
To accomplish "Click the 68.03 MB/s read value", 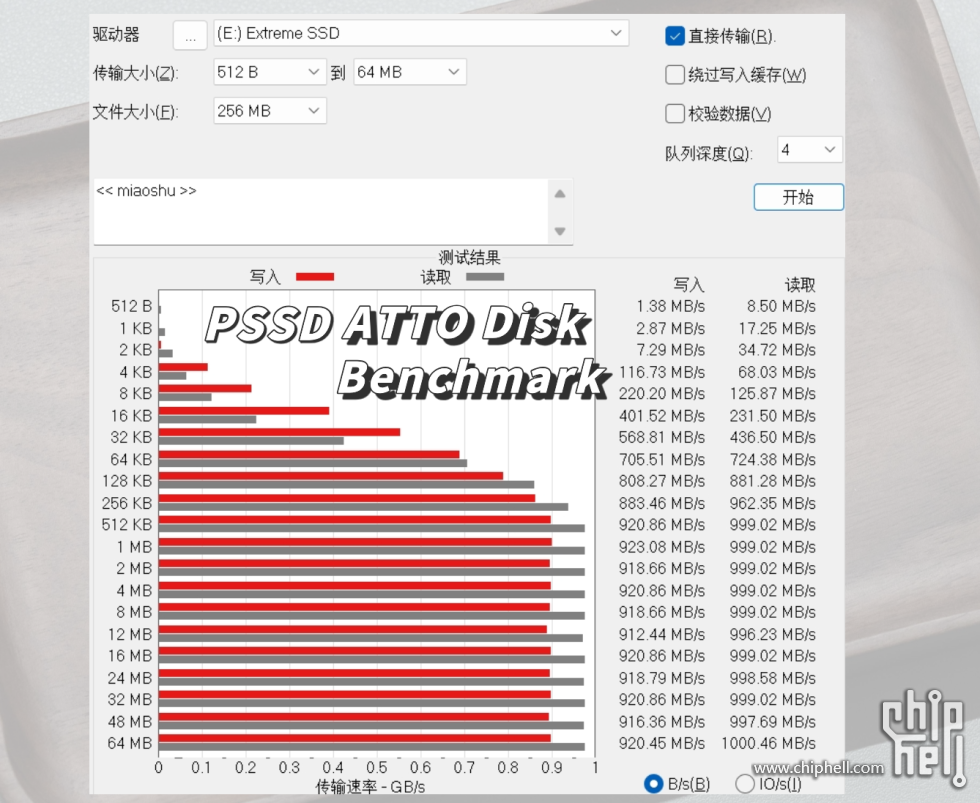I will [x=777, y=372].
